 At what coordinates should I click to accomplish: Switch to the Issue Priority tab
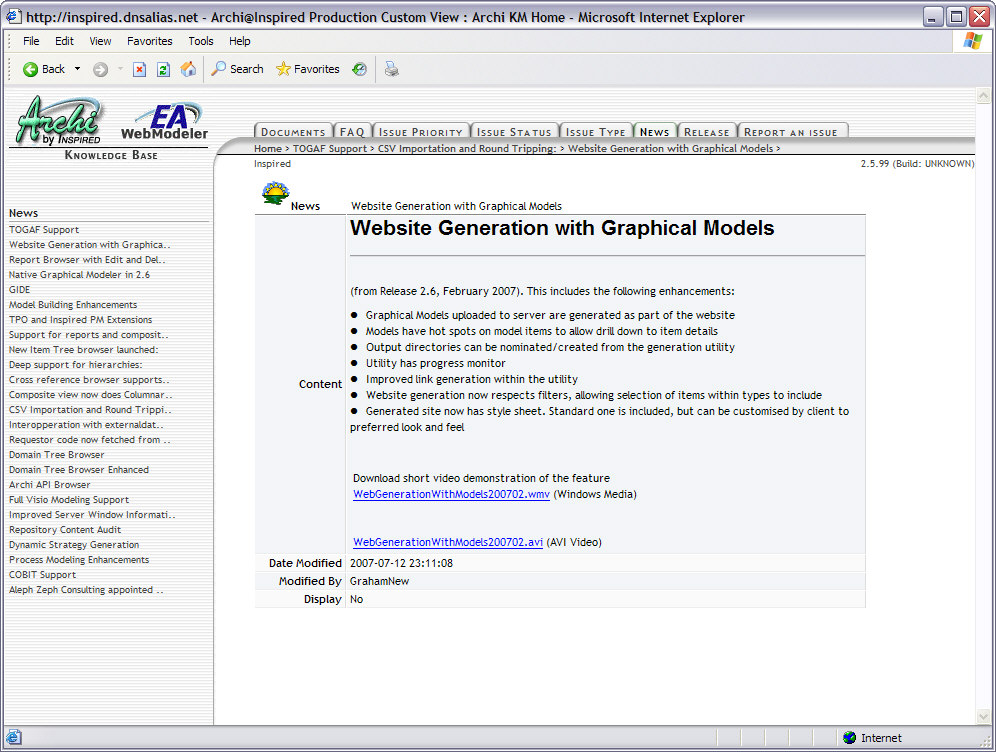[421, 130]
